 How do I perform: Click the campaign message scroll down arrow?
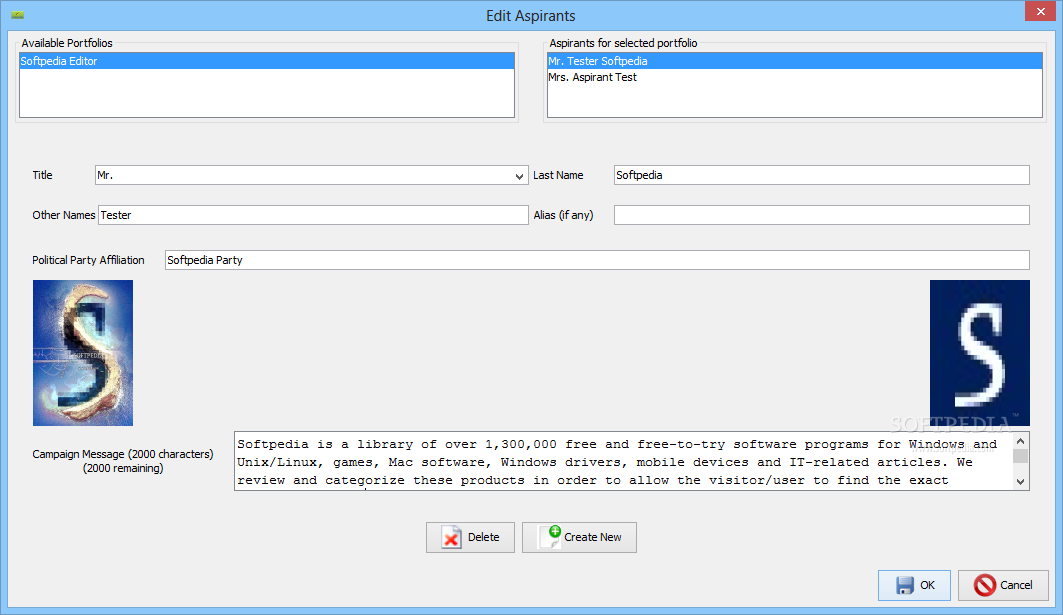coord(1021,481)
